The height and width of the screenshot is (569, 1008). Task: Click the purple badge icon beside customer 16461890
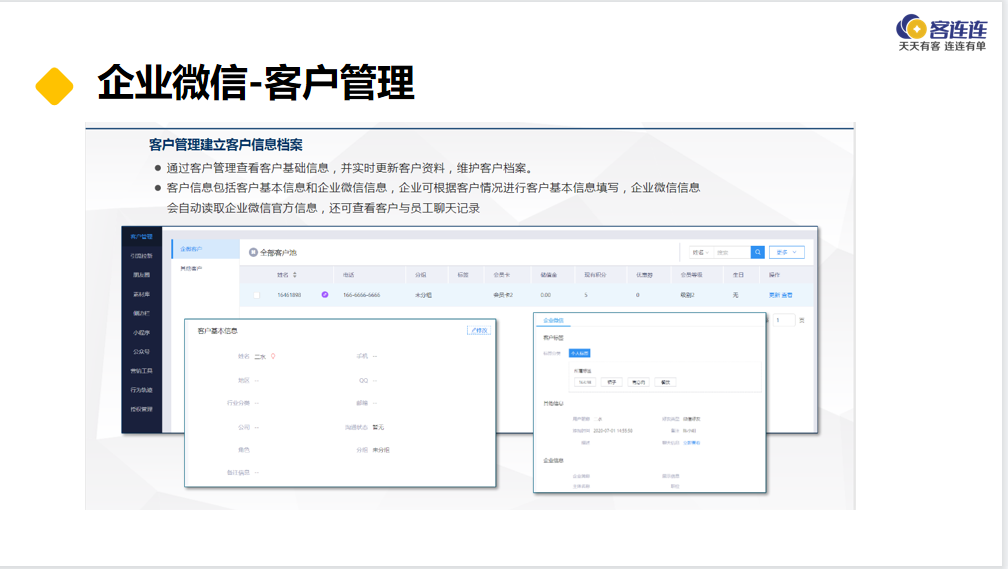[x=325, y=295]
